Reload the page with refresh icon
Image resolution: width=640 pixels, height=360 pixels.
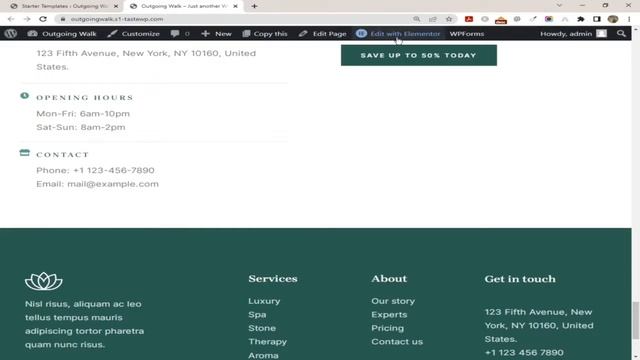coord(43,19)
